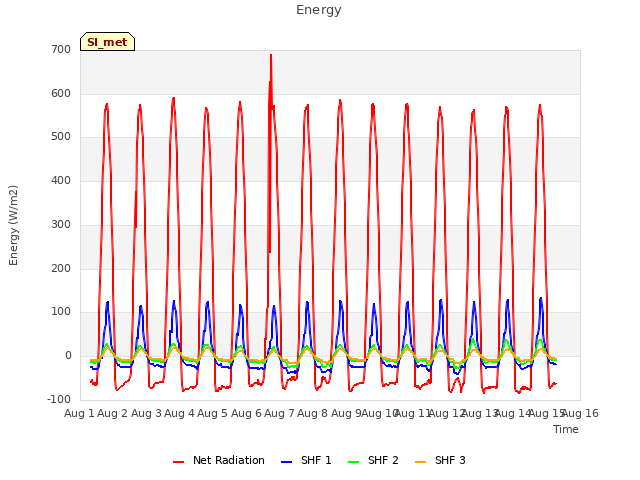
Task: Select Net Radiation legend entry
Action: coord(219,460)
